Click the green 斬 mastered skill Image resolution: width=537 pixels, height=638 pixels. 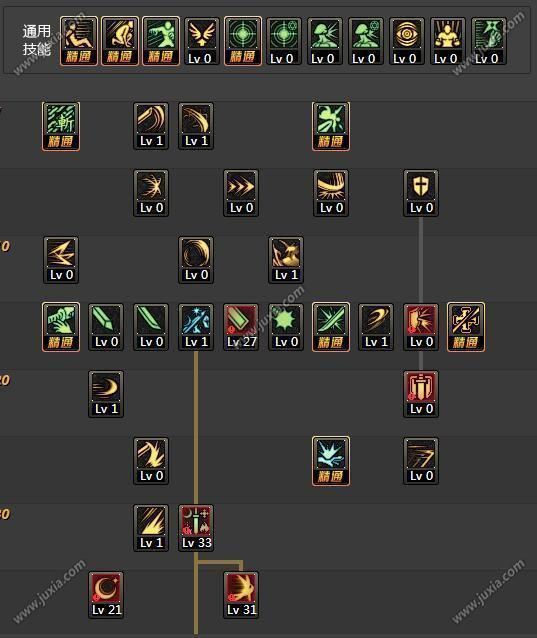point(61,127)
